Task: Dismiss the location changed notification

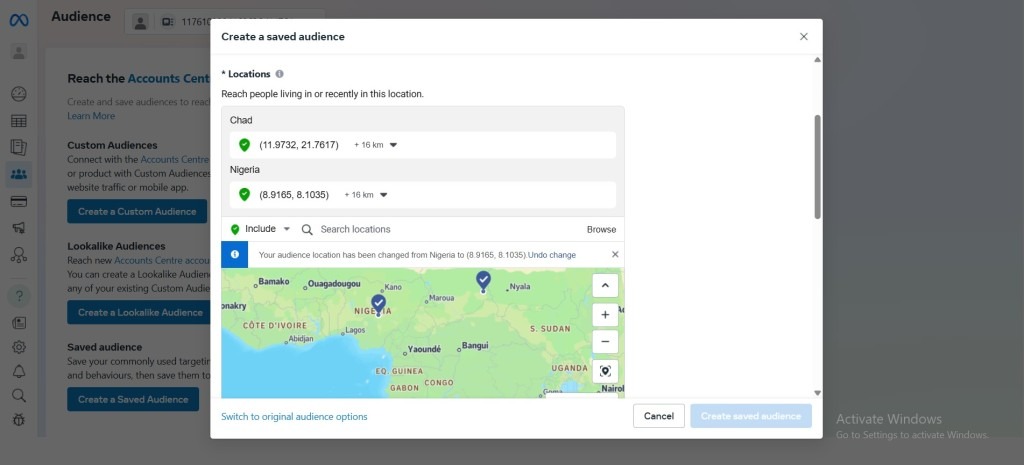Action: click(x=615, y=255)
